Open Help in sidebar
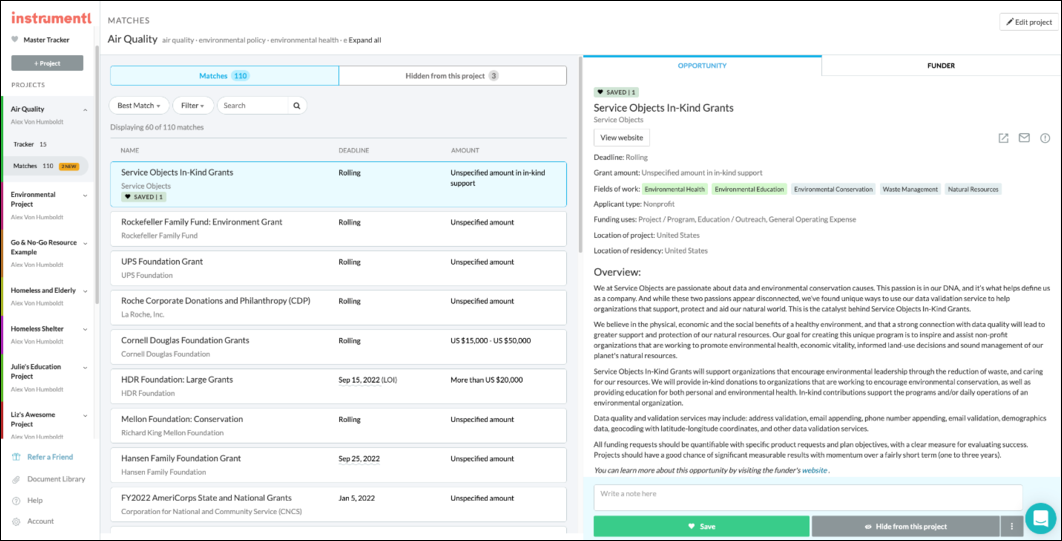The image size is (1062, 541). (x=35, y=500)
